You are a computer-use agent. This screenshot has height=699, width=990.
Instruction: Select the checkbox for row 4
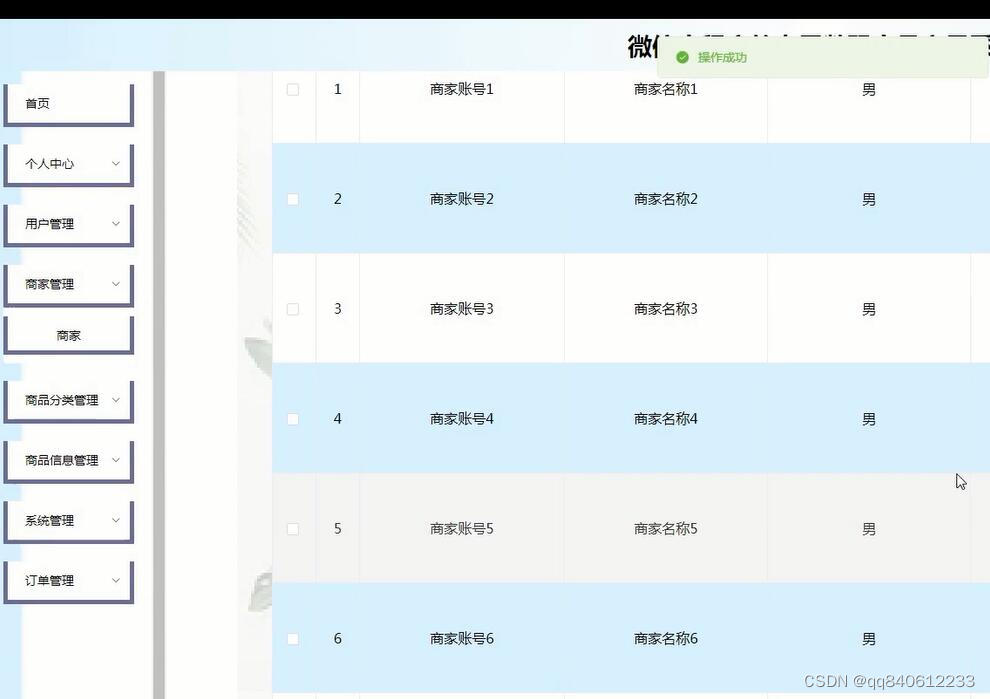point(293,419)
